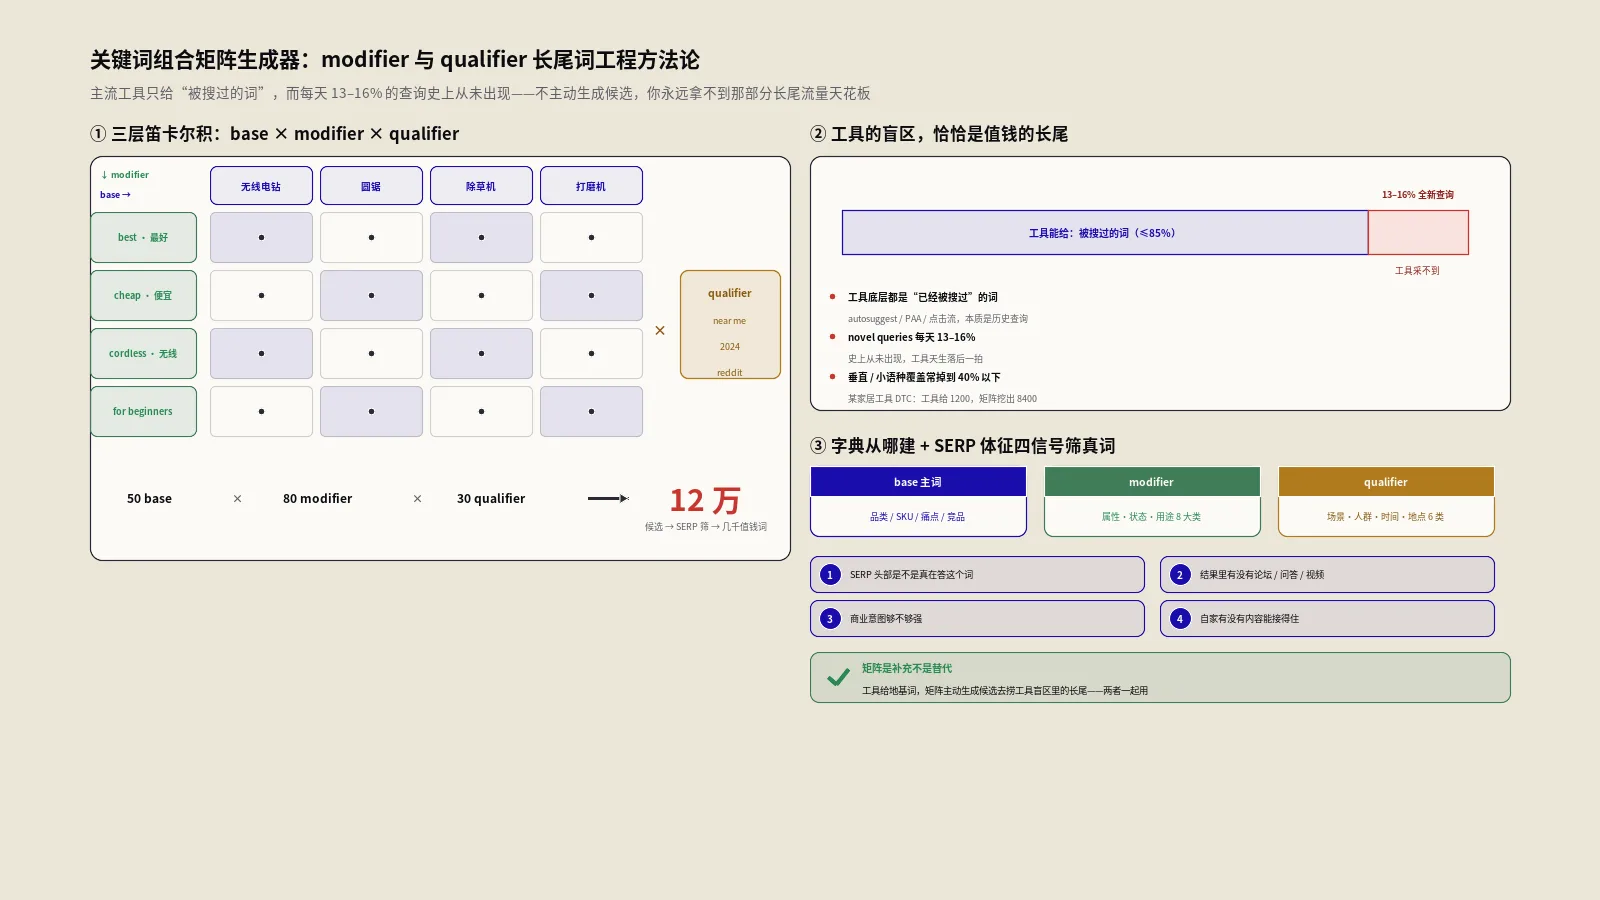The image size is (1600, 900).
Task: Click the 属性・状态・用途 8 大类 text
Action: pyautogui.click(x=1152, y=517)
